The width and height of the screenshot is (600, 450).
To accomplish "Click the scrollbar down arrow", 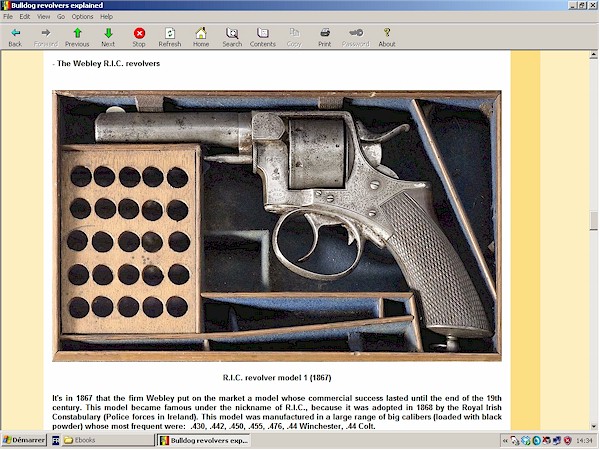I will pos(593,426).
